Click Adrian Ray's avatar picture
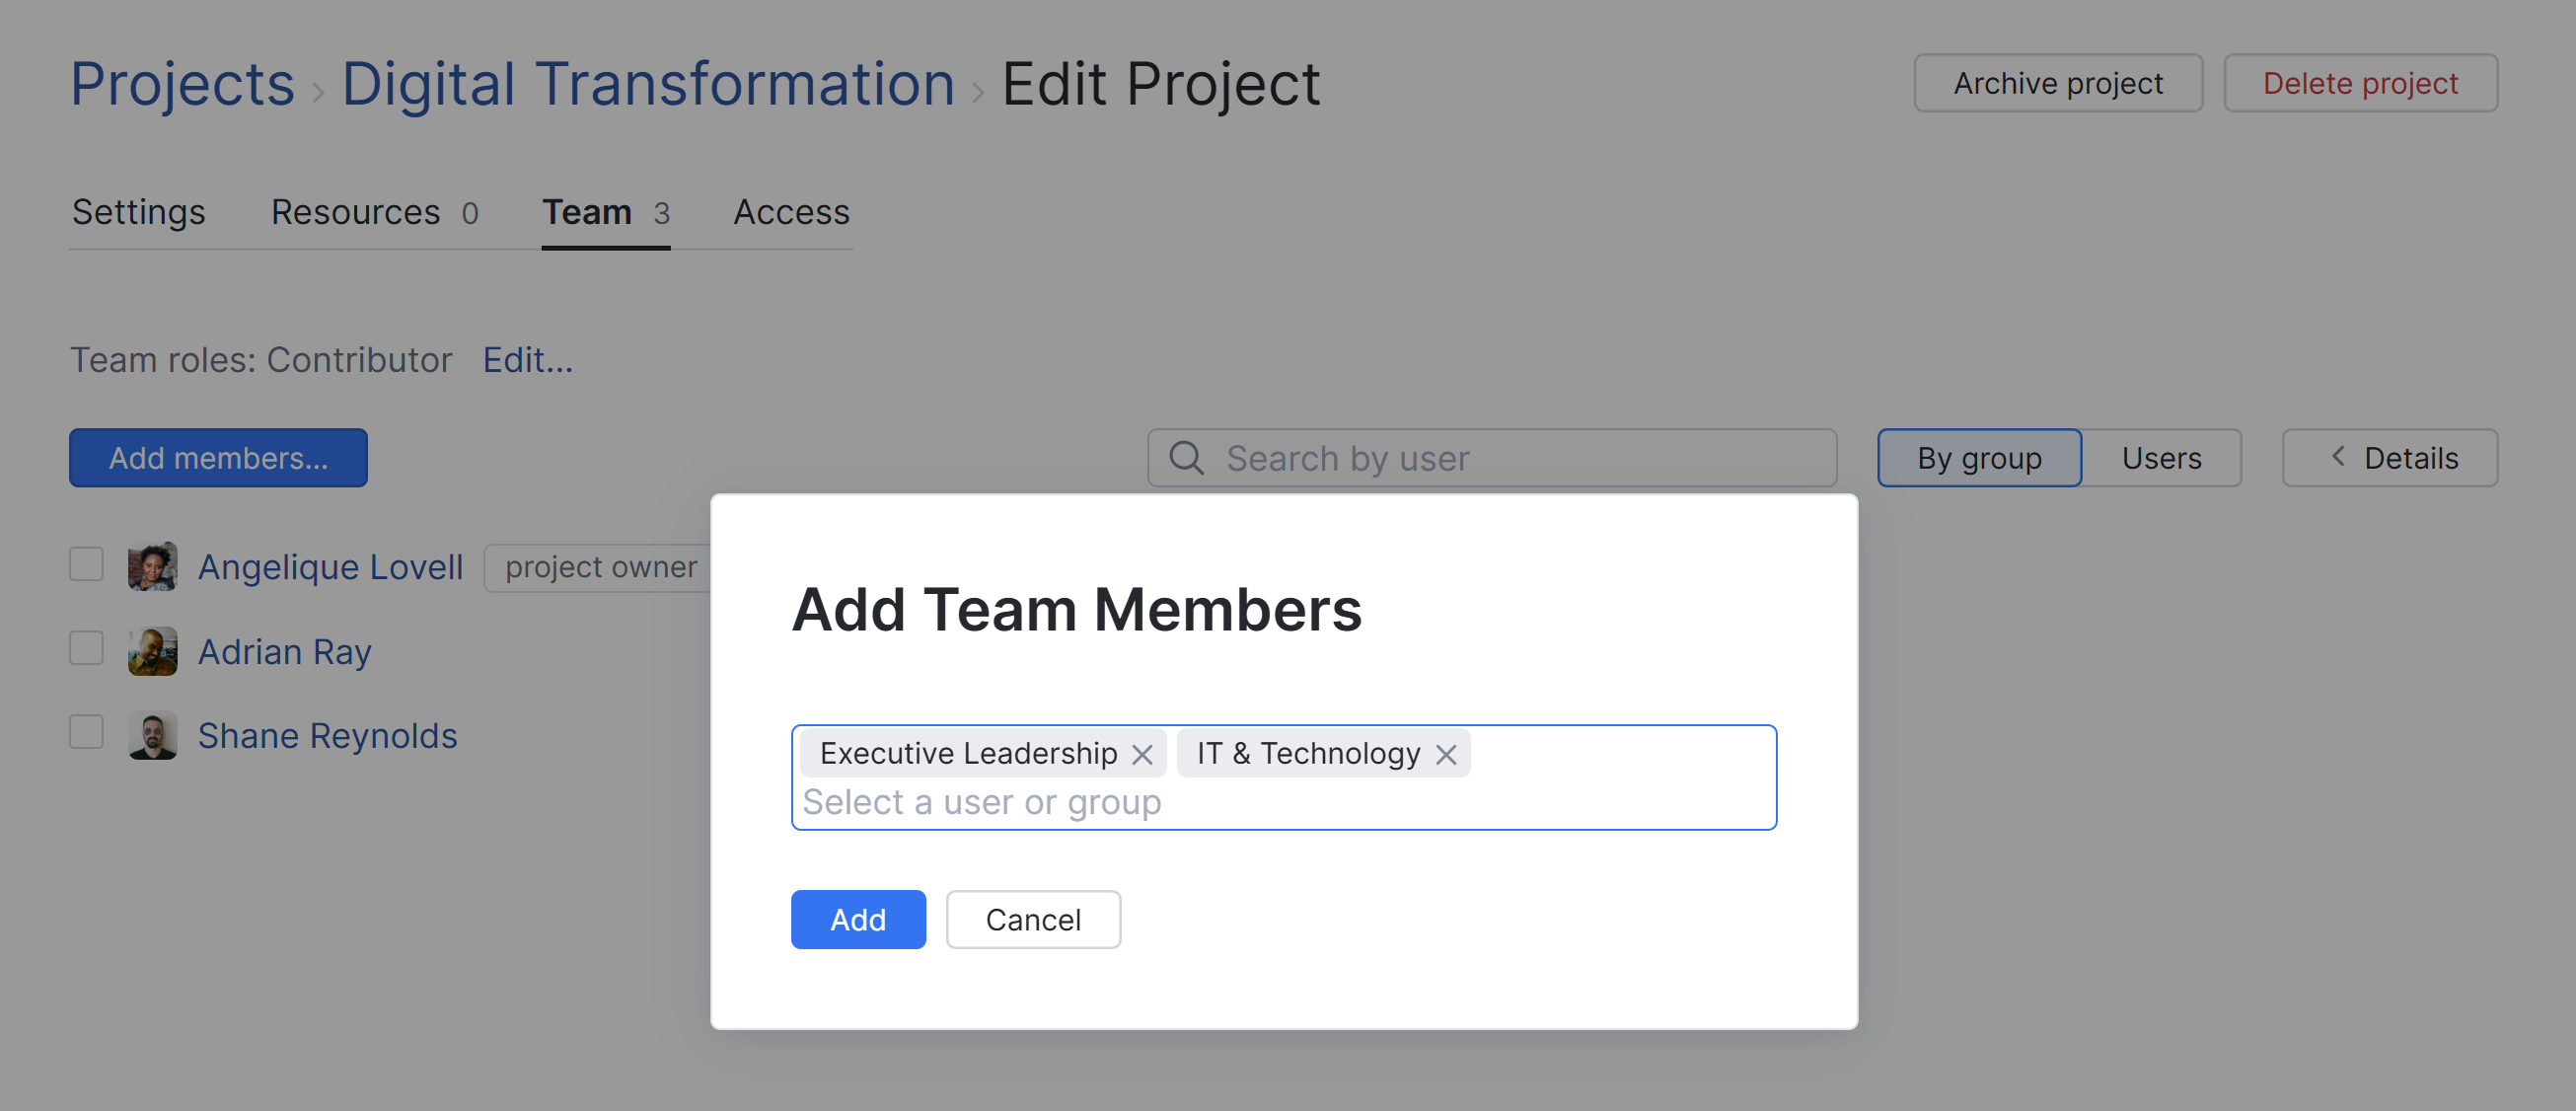This screenshot has width=2576, height=1111. click(x=152, y=651)
